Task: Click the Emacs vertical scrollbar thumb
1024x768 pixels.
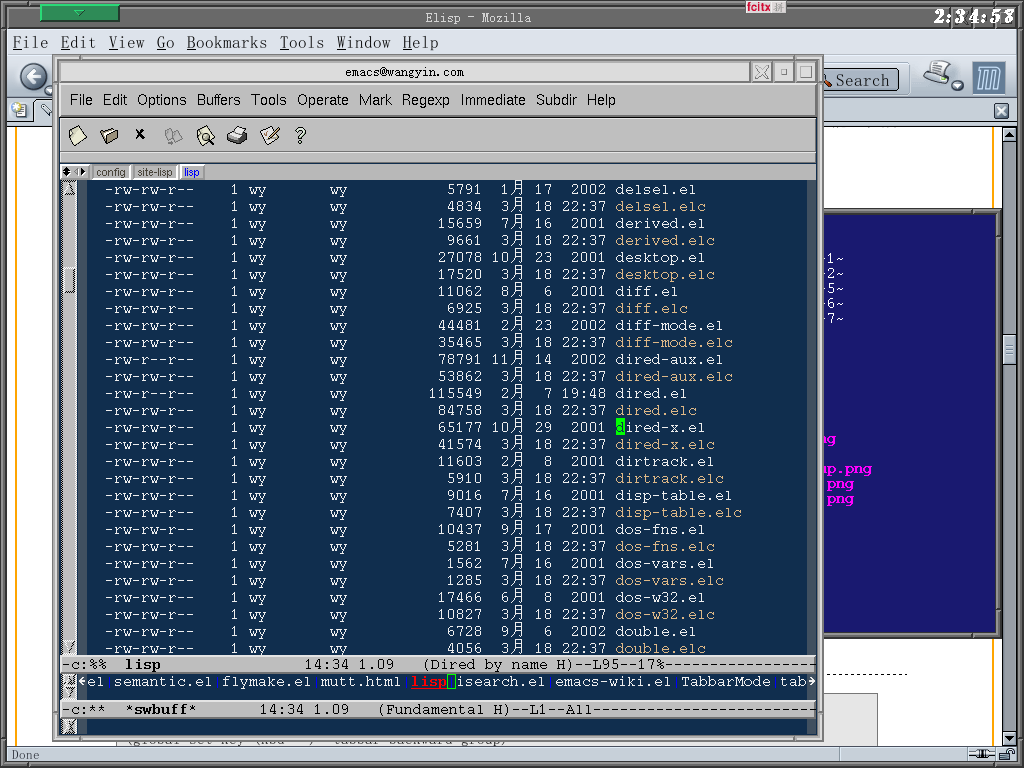Action: 69,281
